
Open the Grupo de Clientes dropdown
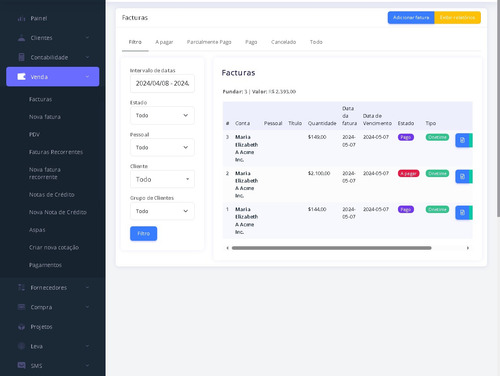(x=162, y=211)
